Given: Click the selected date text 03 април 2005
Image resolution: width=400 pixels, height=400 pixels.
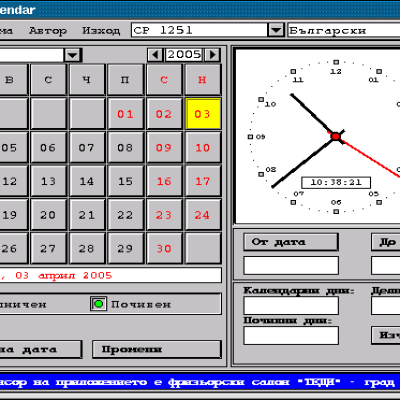Looking at the screenshot, I should click(x=63, y=276).
